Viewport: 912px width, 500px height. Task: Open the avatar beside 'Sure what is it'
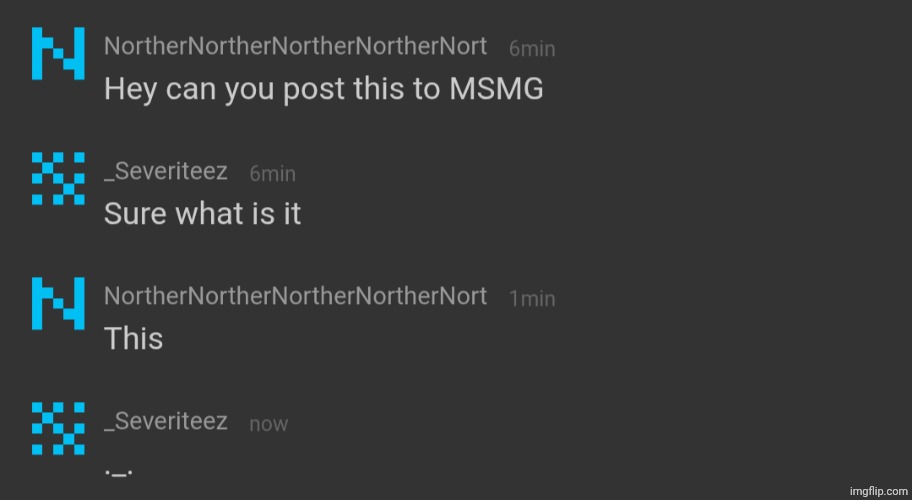(58, 178)
